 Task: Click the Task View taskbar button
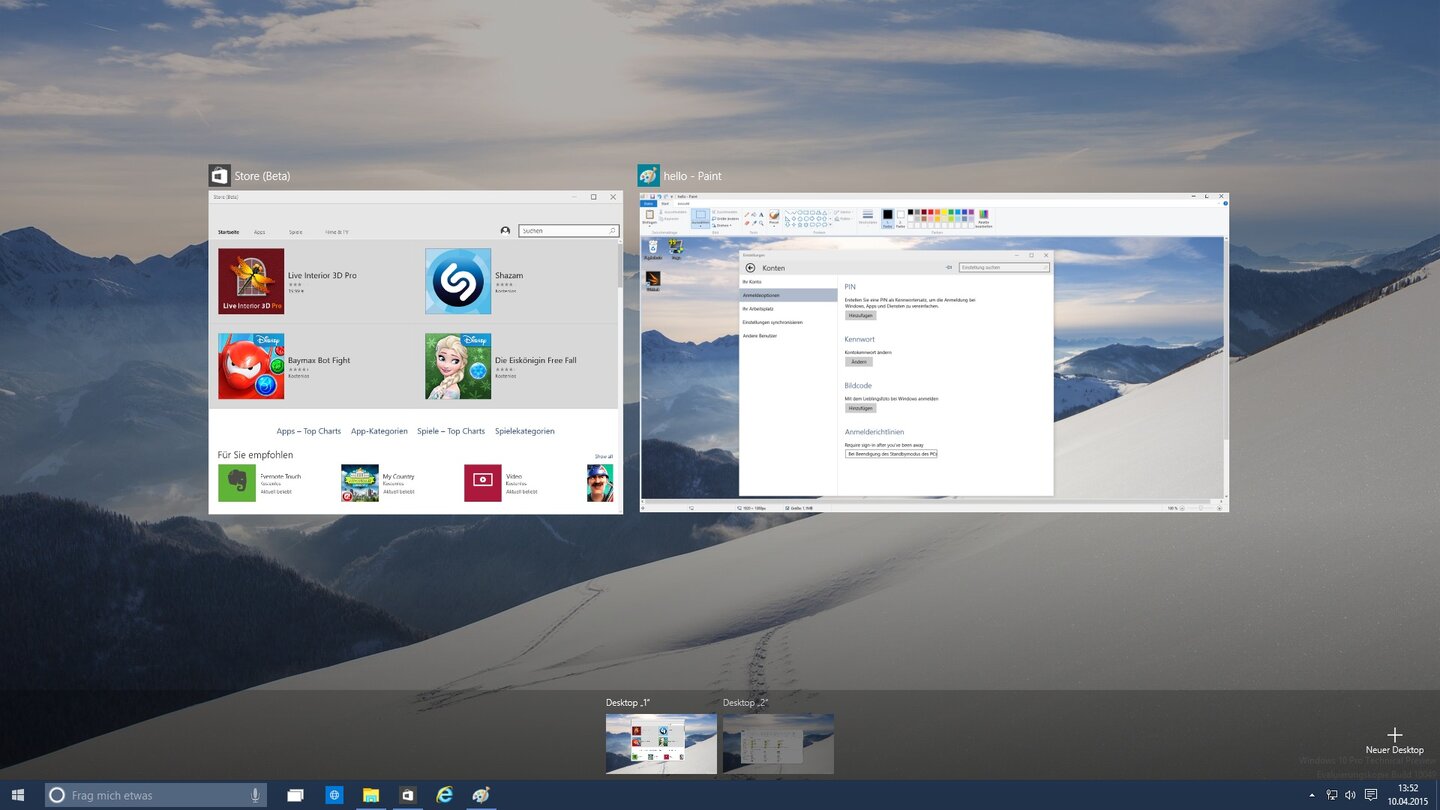coord(295,795)
